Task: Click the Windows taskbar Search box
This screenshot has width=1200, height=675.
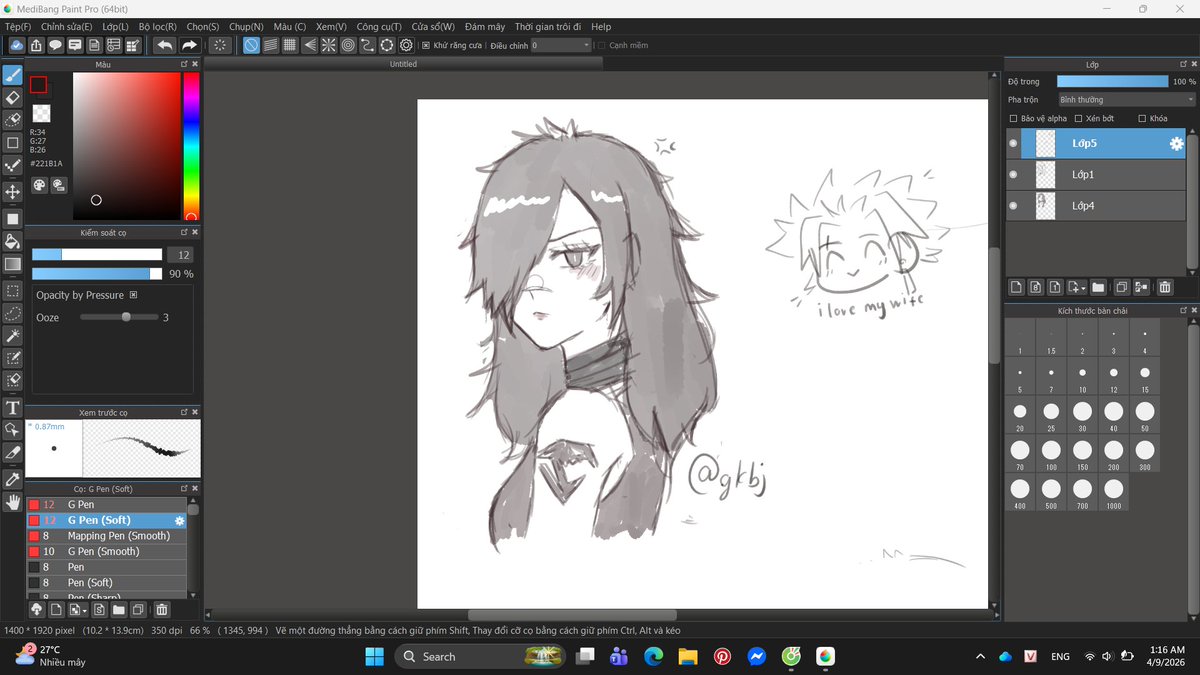Action: click(x=478, y=657)
